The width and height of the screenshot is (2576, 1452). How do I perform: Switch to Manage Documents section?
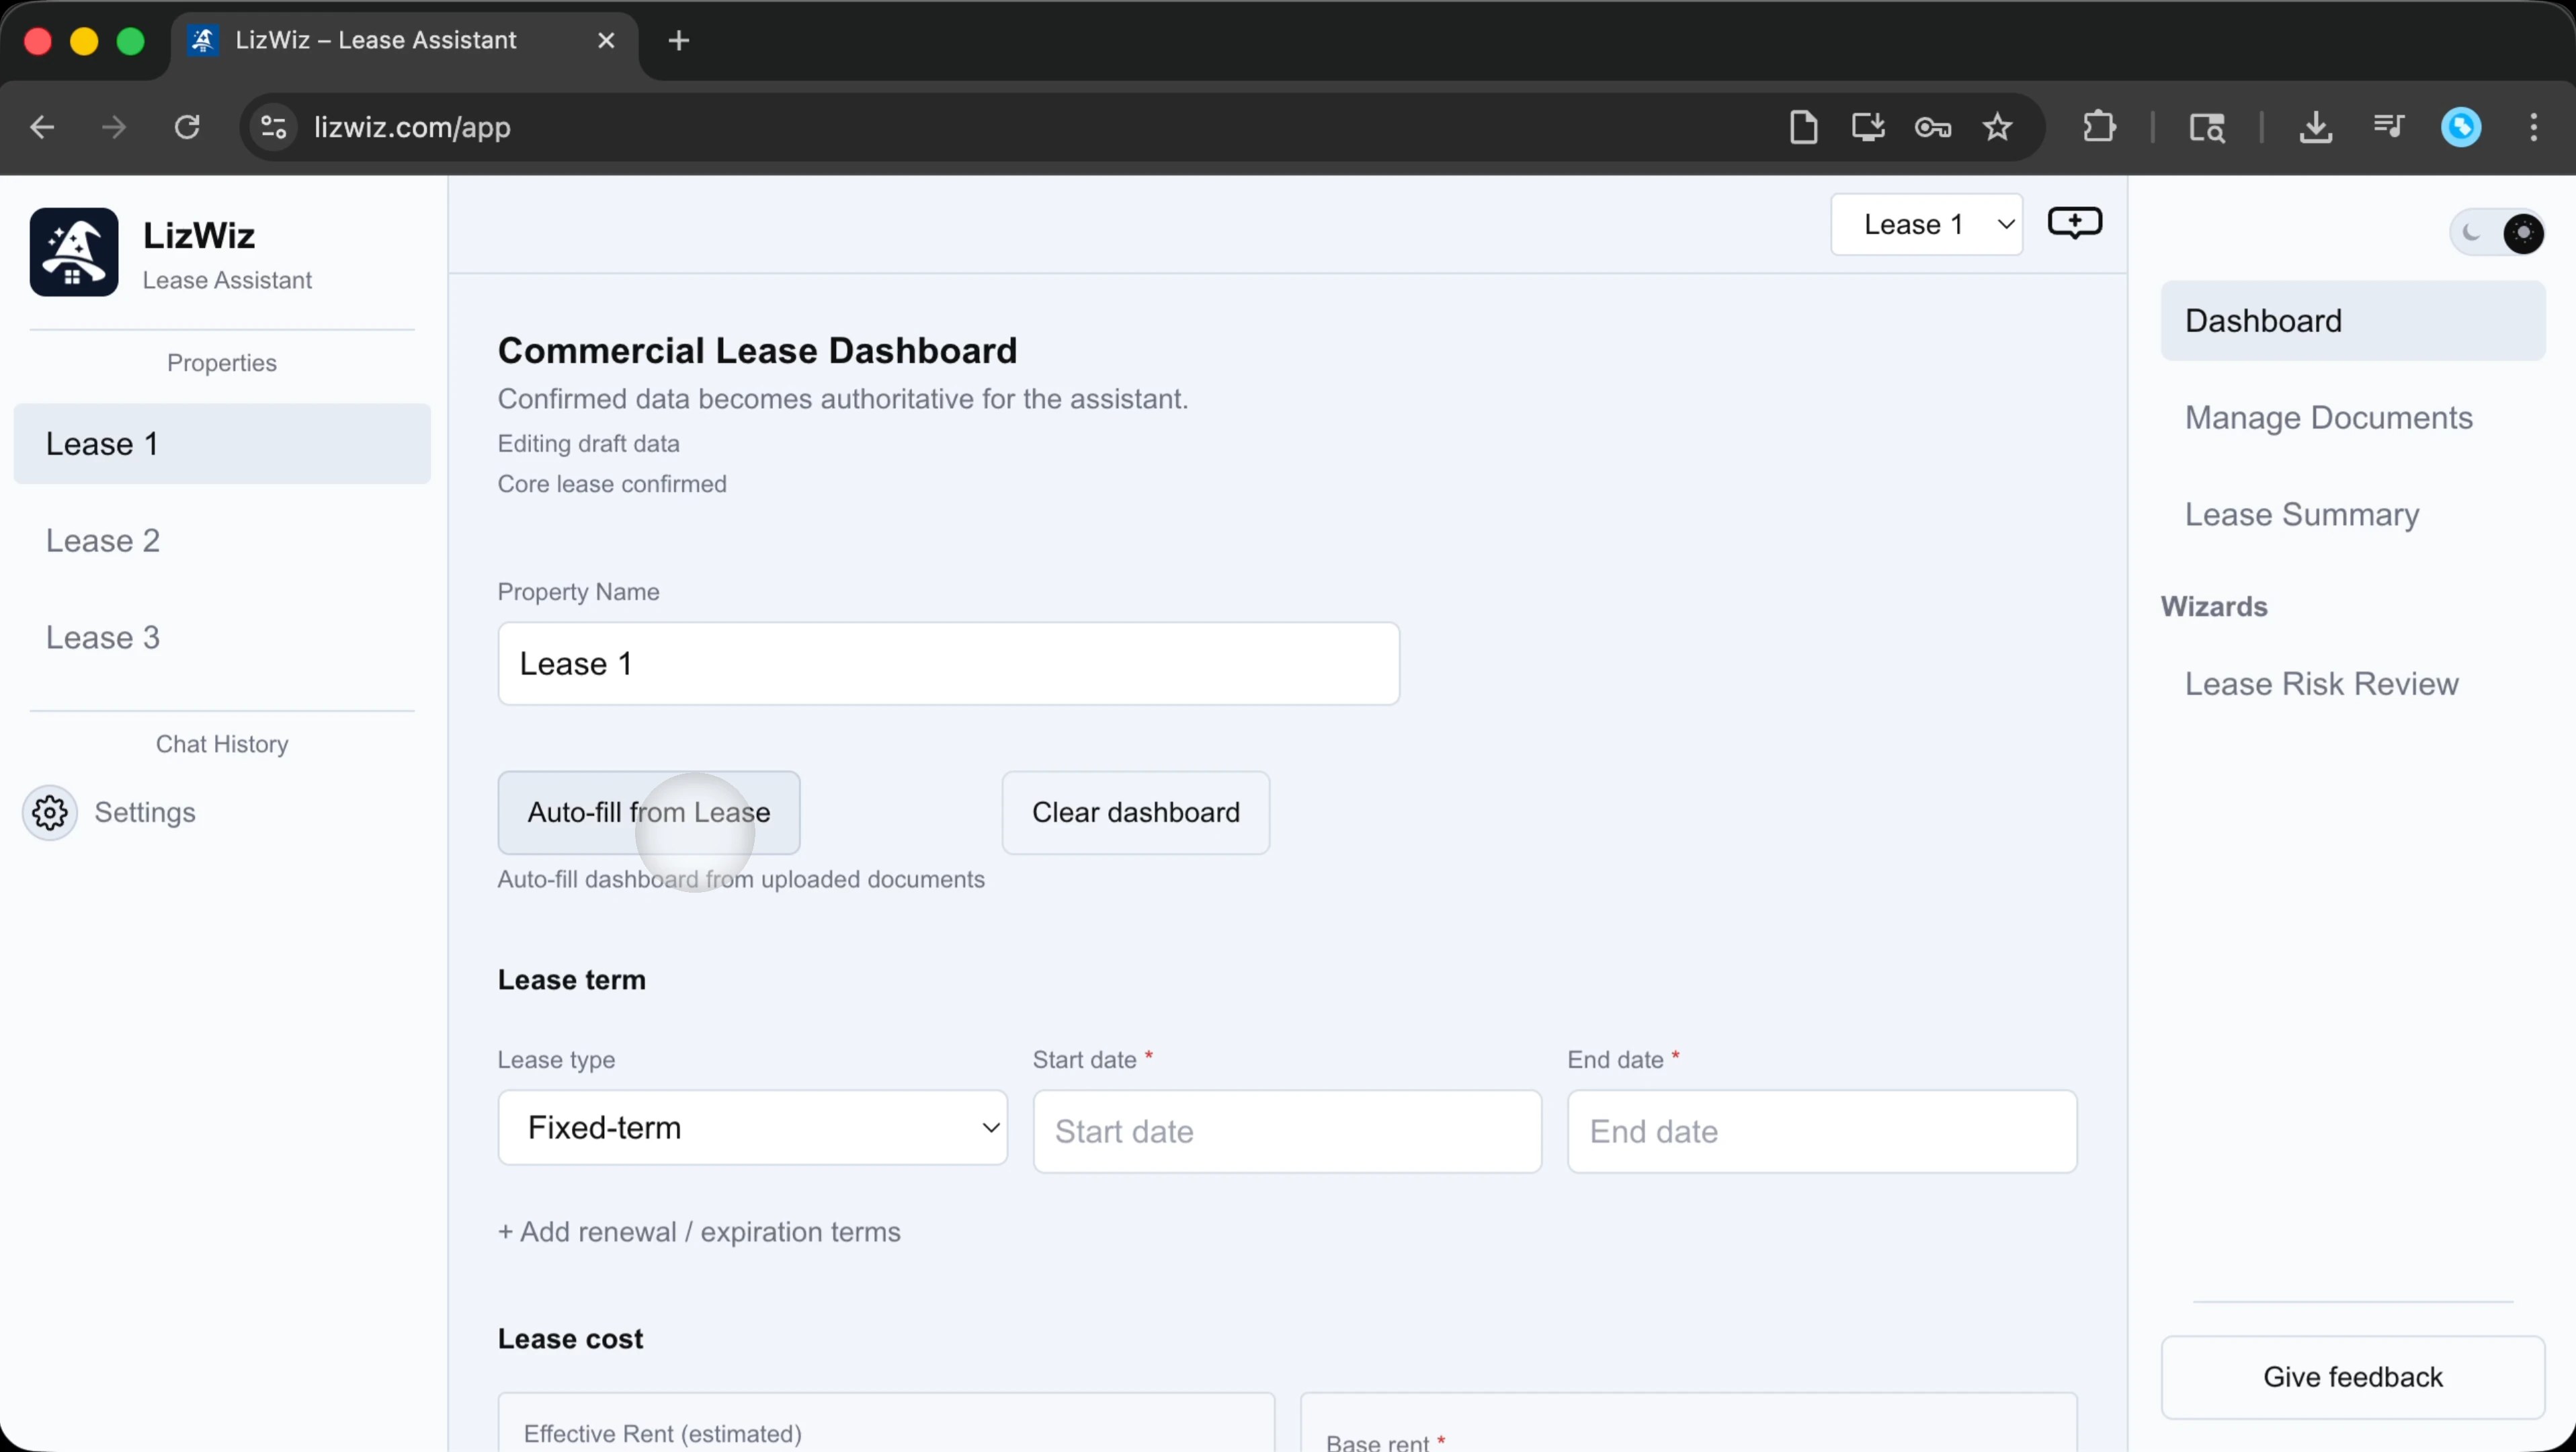2328,417
